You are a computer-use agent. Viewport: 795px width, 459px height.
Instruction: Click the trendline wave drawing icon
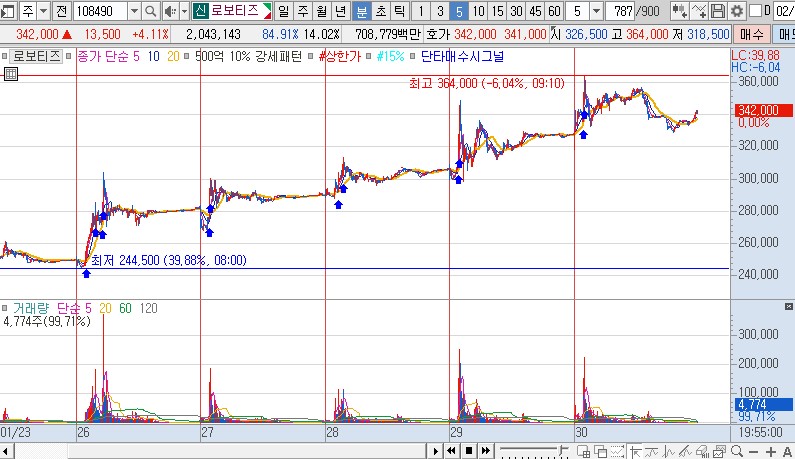(x=652, y=451)
